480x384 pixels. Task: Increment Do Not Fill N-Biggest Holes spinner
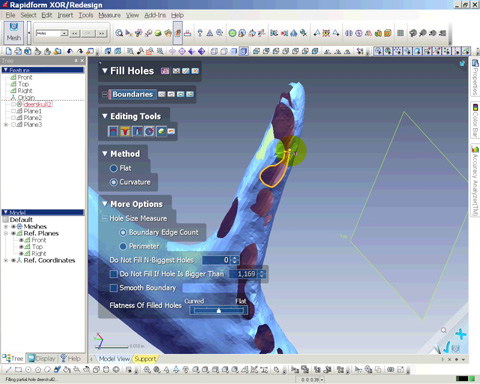pyautogui.click(x=236, y=258)
